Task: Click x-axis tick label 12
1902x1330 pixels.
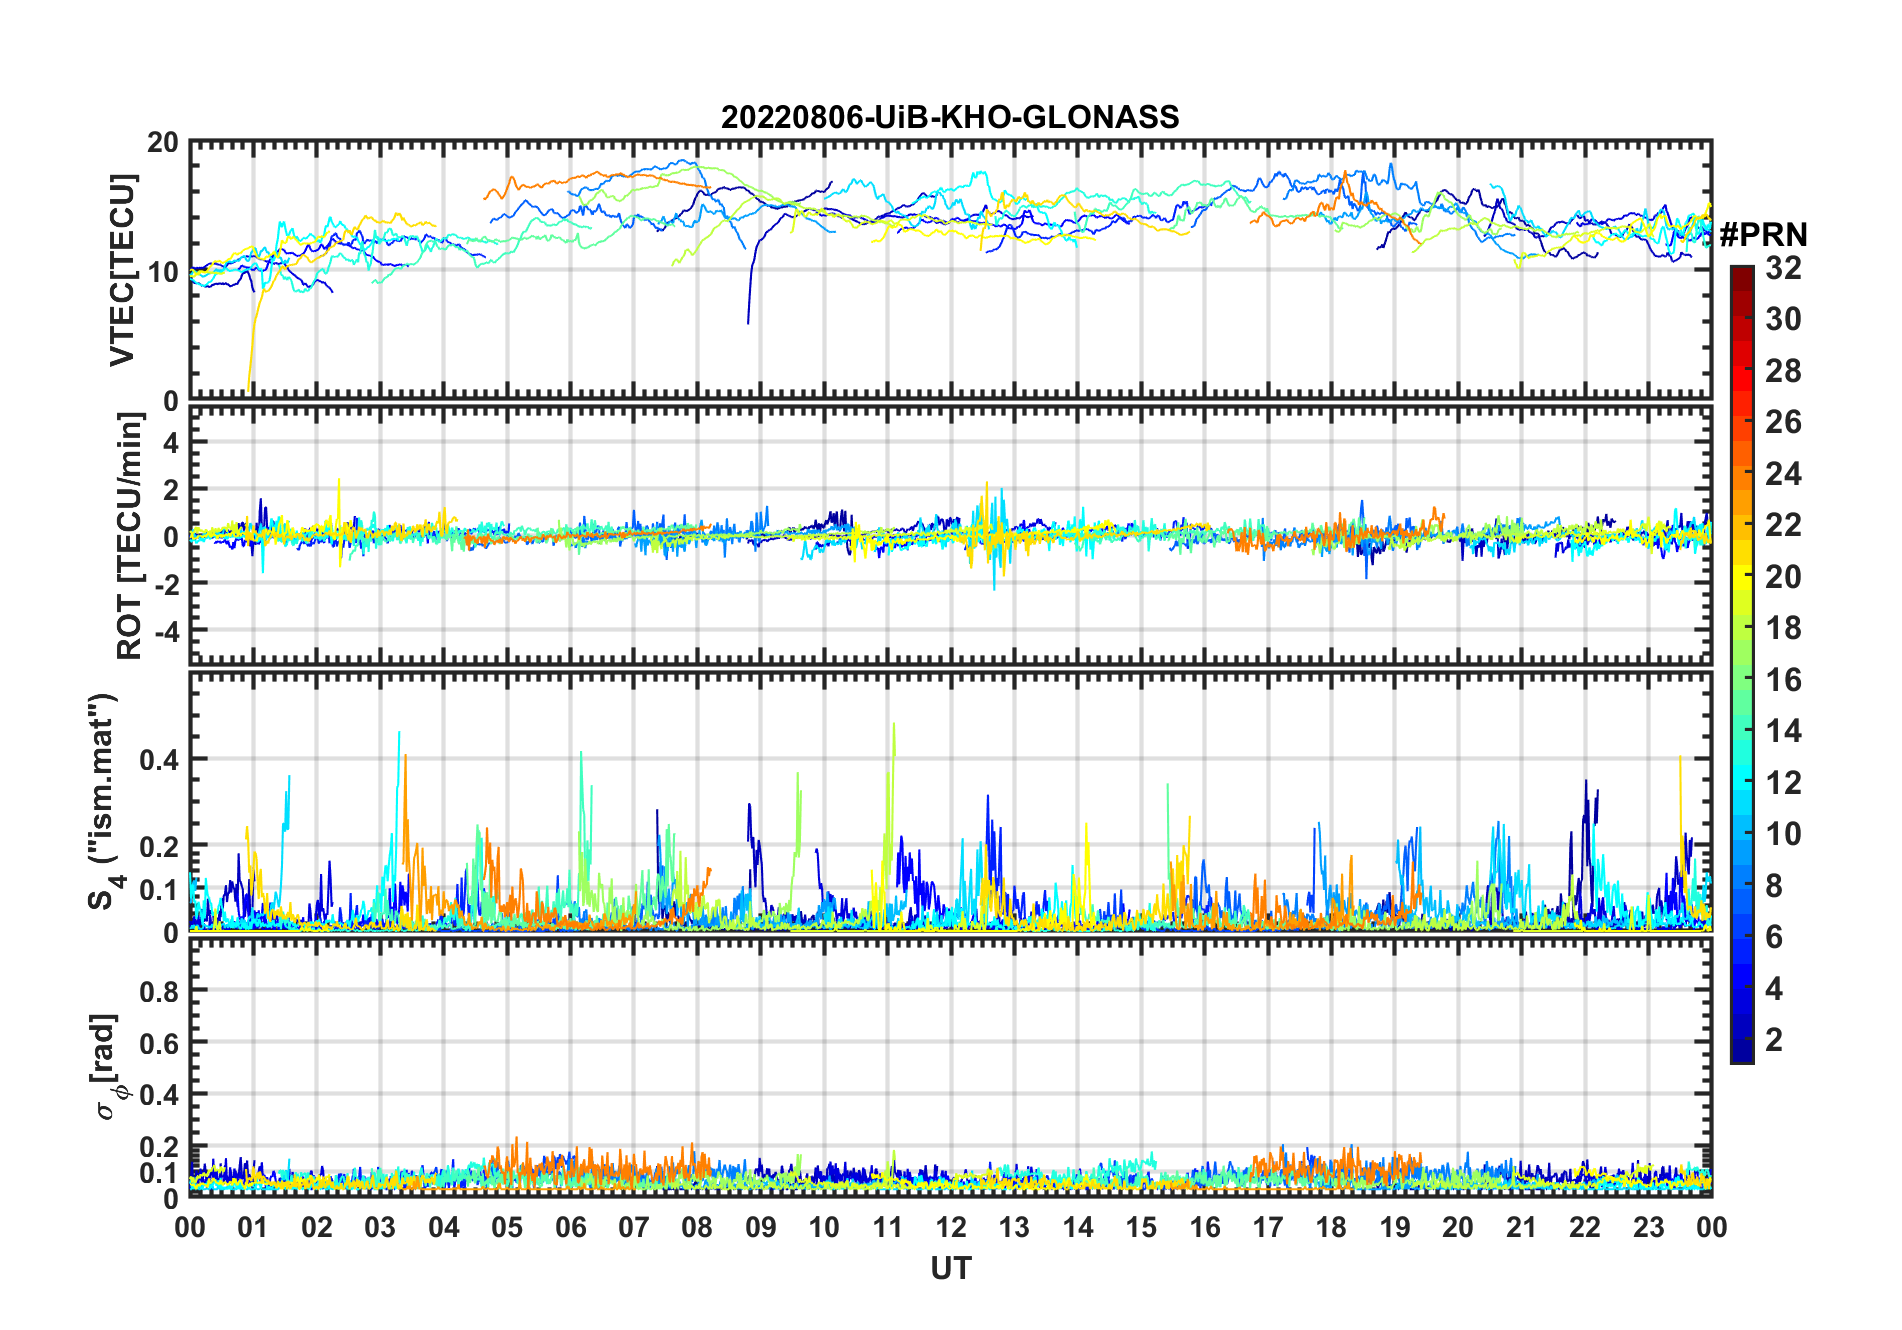Action: (951, 1227)
